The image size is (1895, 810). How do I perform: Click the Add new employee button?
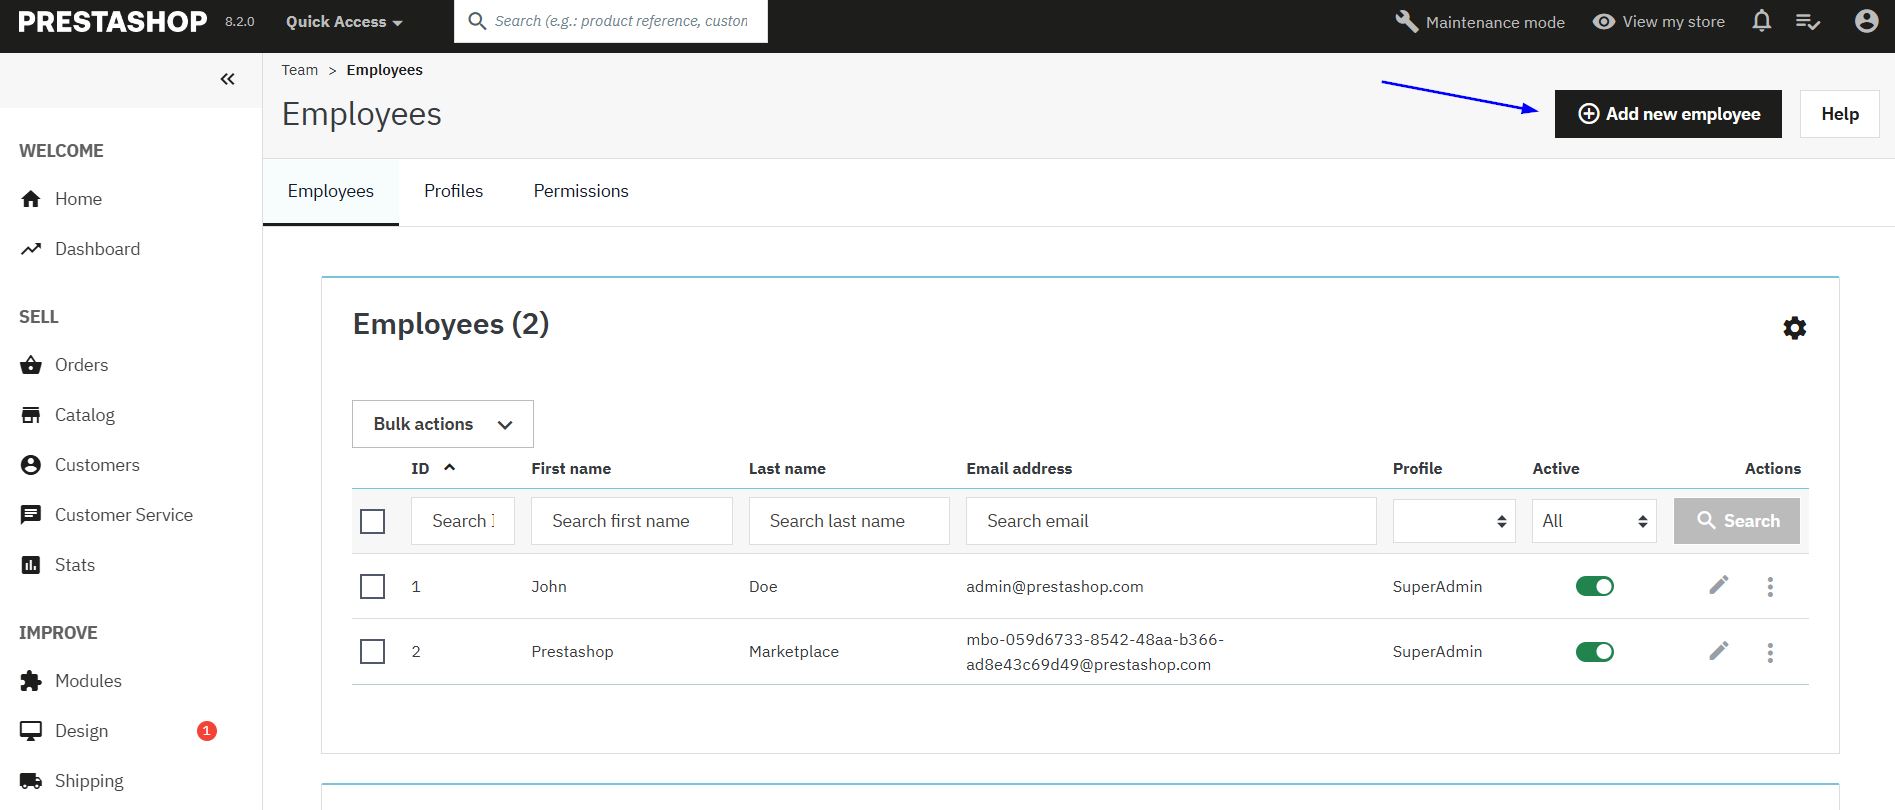[x=1667, y=114]
